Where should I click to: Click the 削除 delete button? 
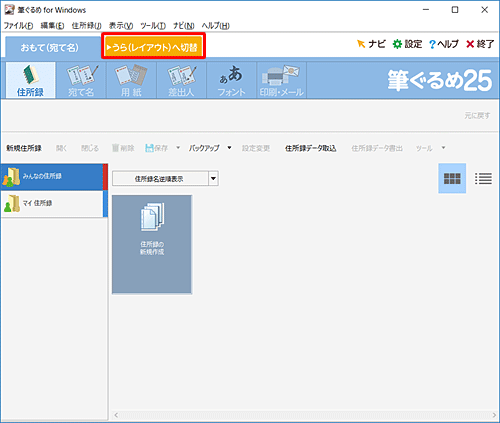(x=123, y=148)
